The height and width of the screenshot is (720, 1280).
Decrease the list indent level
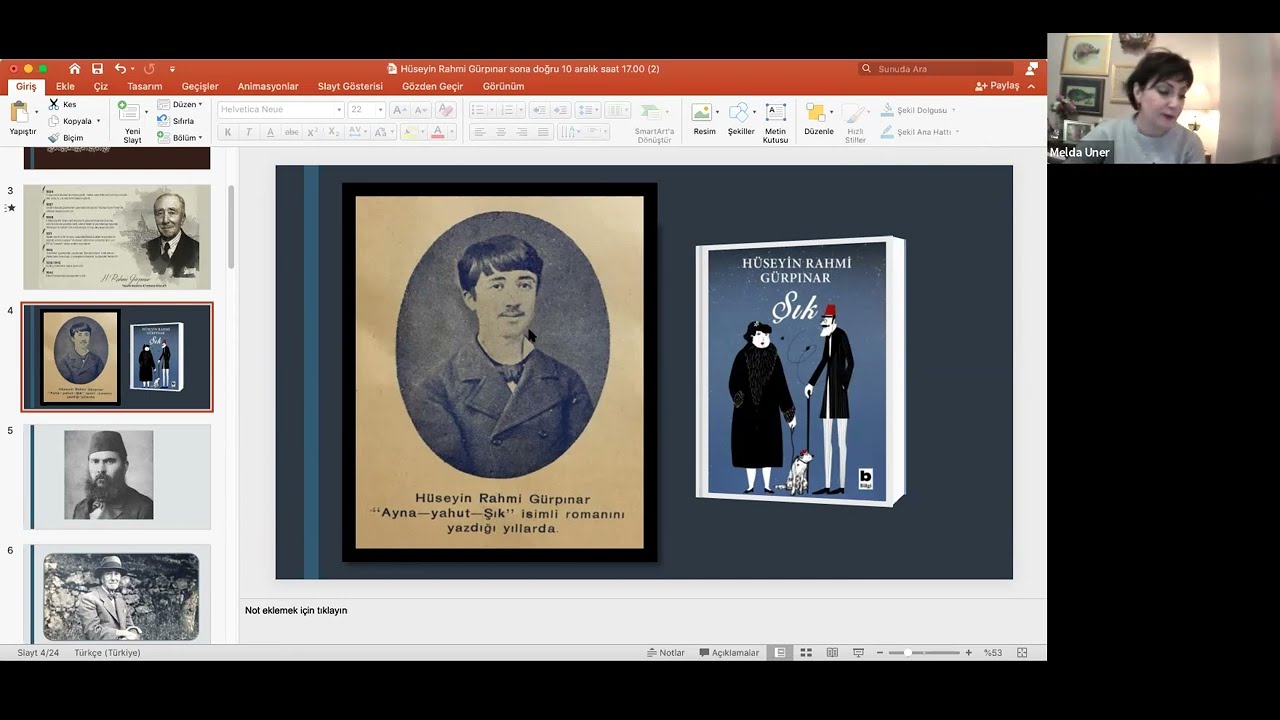[x=539, y=110]
